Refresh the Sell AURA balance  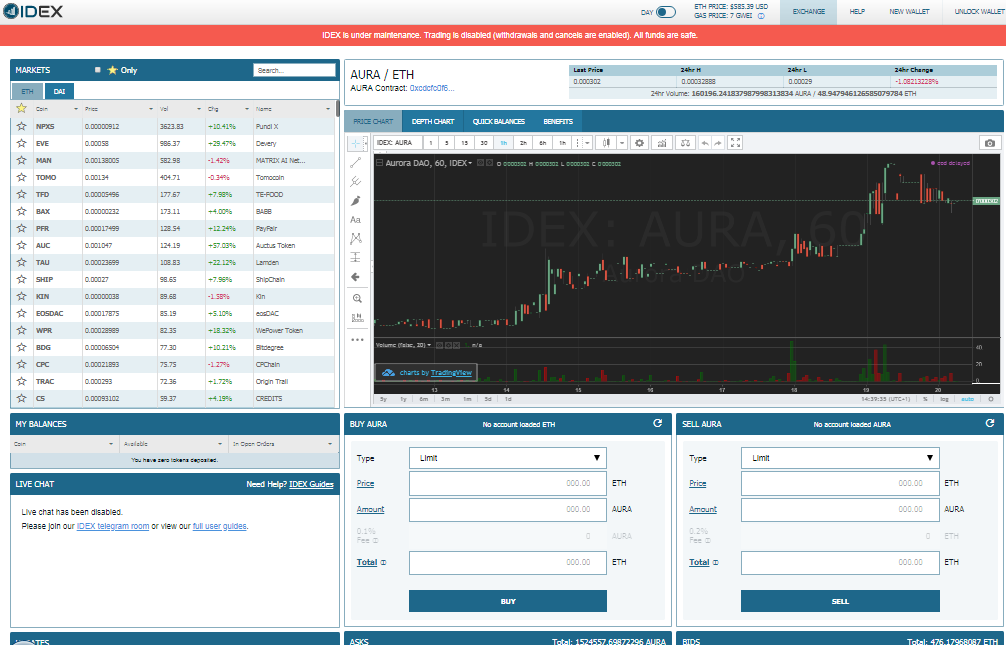pyautogui.click(x=990, y=423)
